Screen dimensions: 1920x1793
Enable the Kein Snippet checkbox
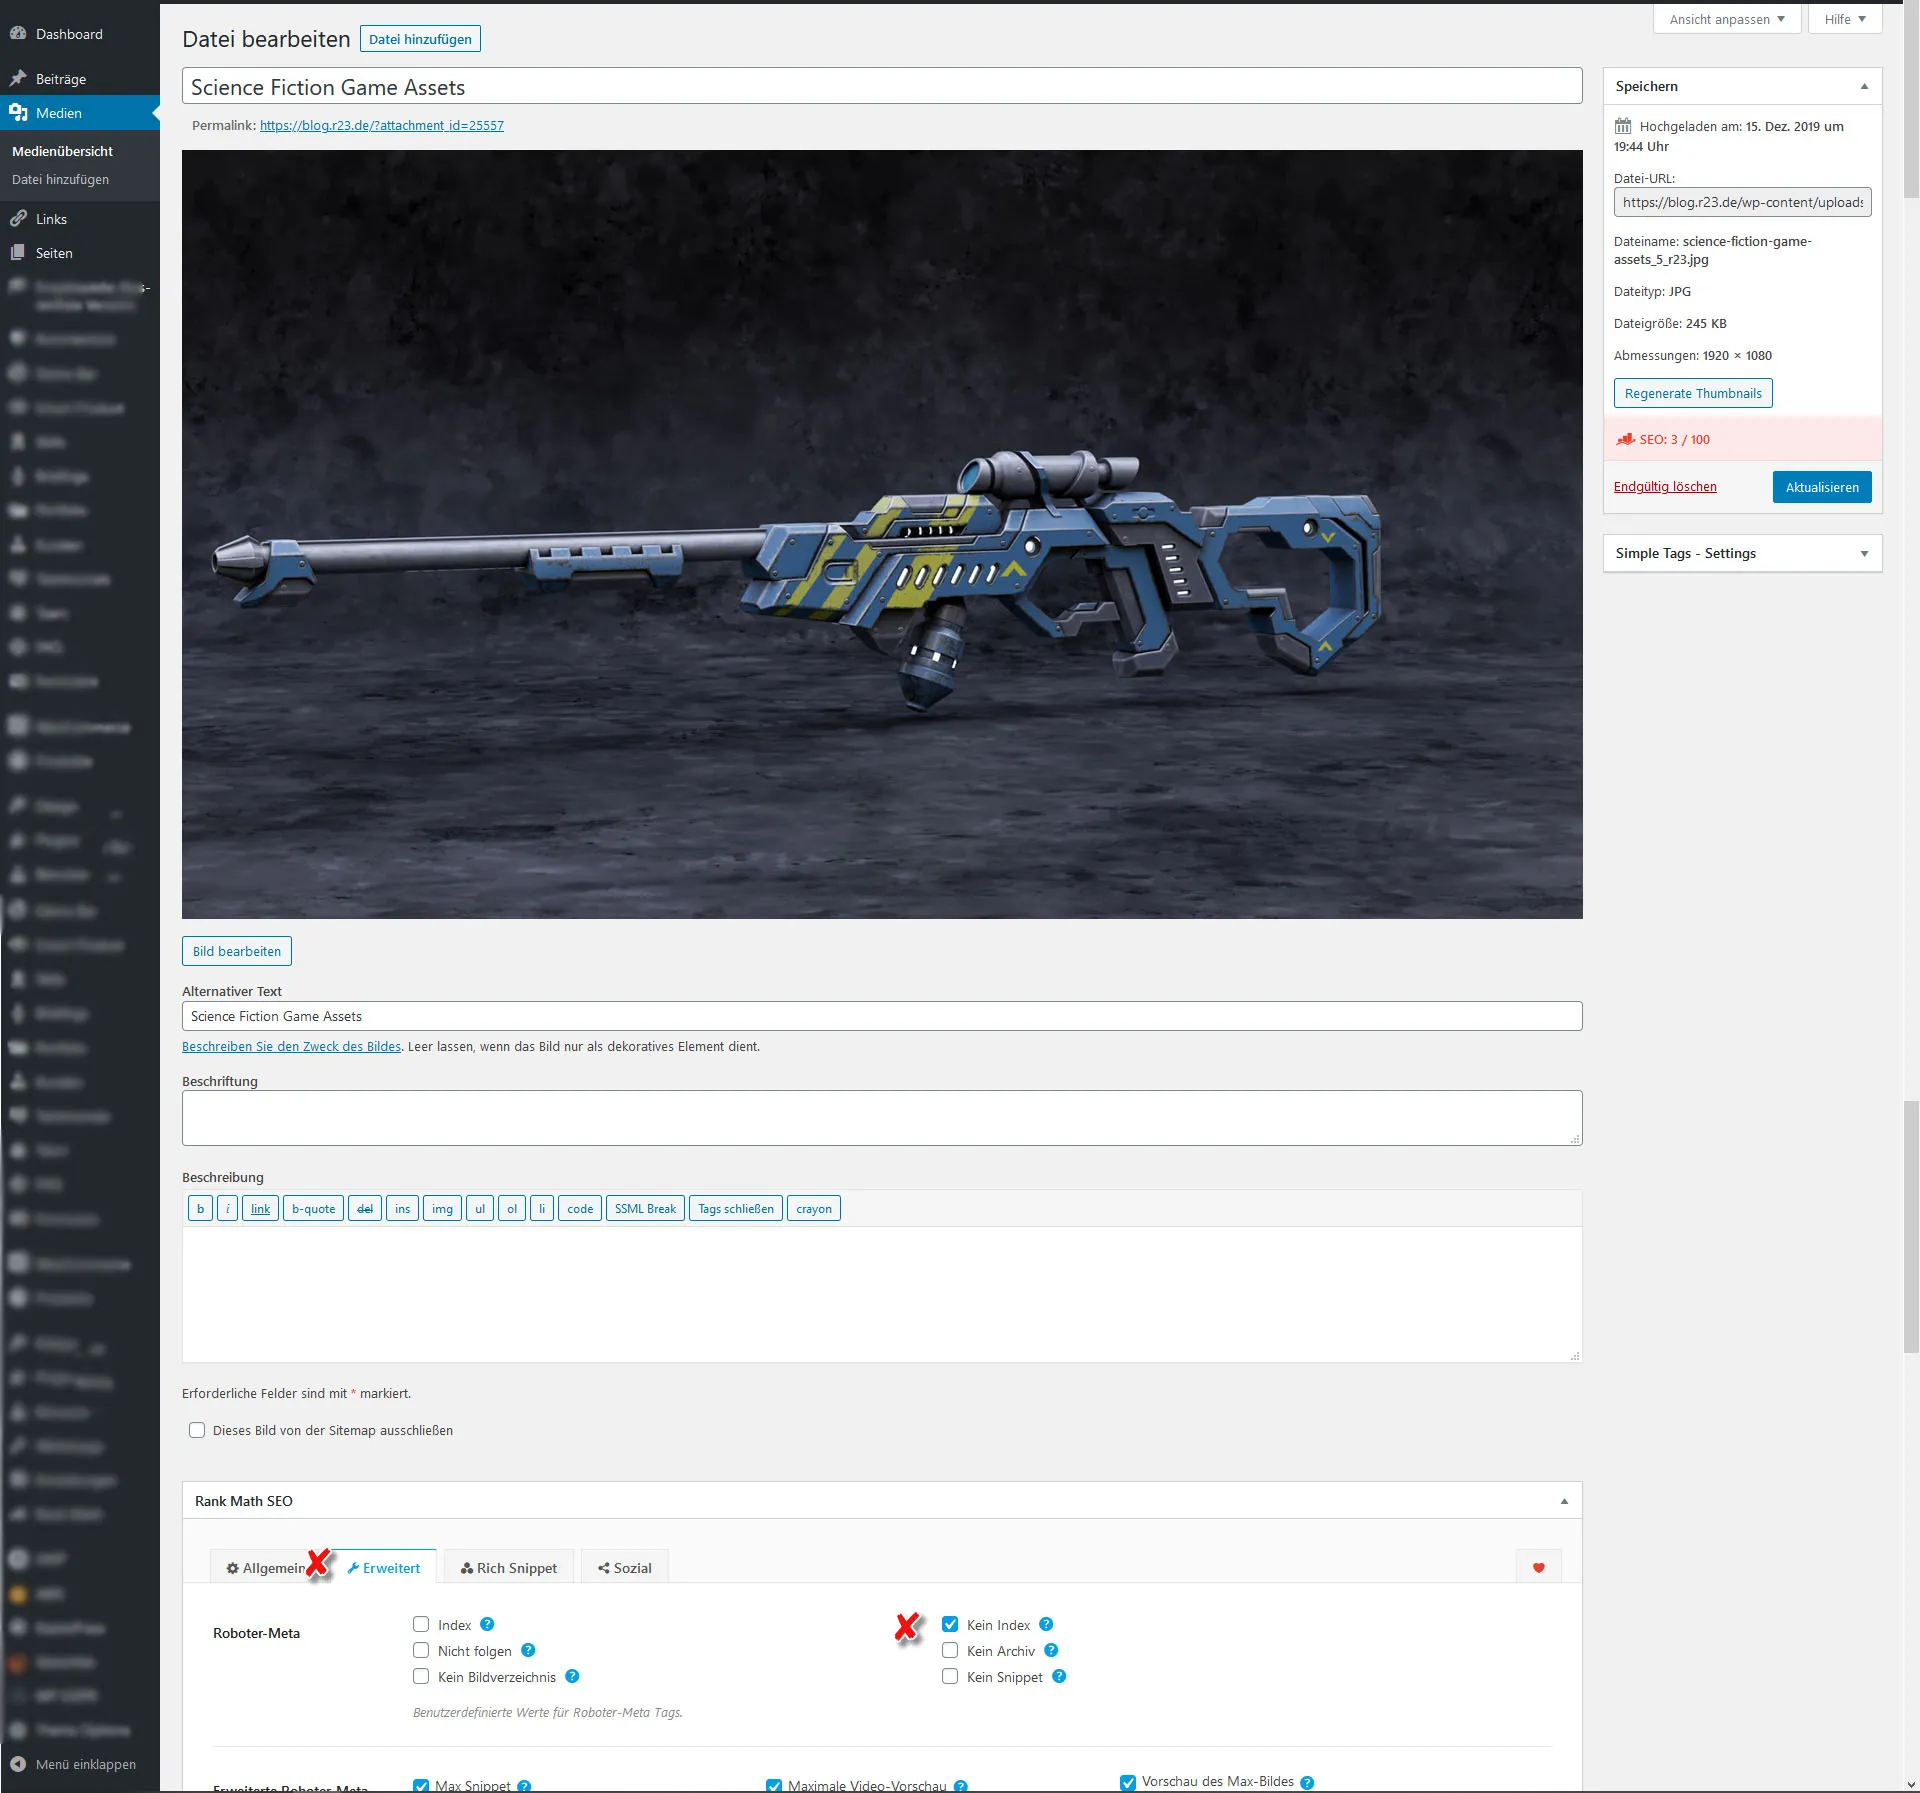[950, 1676]
